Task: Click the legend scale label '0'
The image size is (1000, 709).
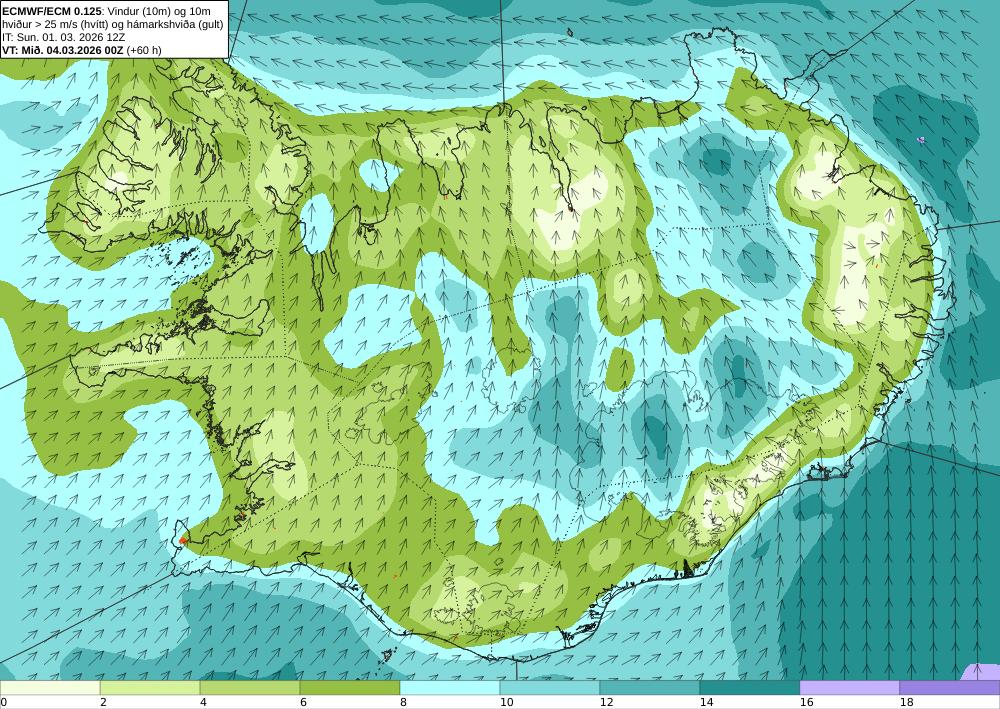Action: click(3, 703)
